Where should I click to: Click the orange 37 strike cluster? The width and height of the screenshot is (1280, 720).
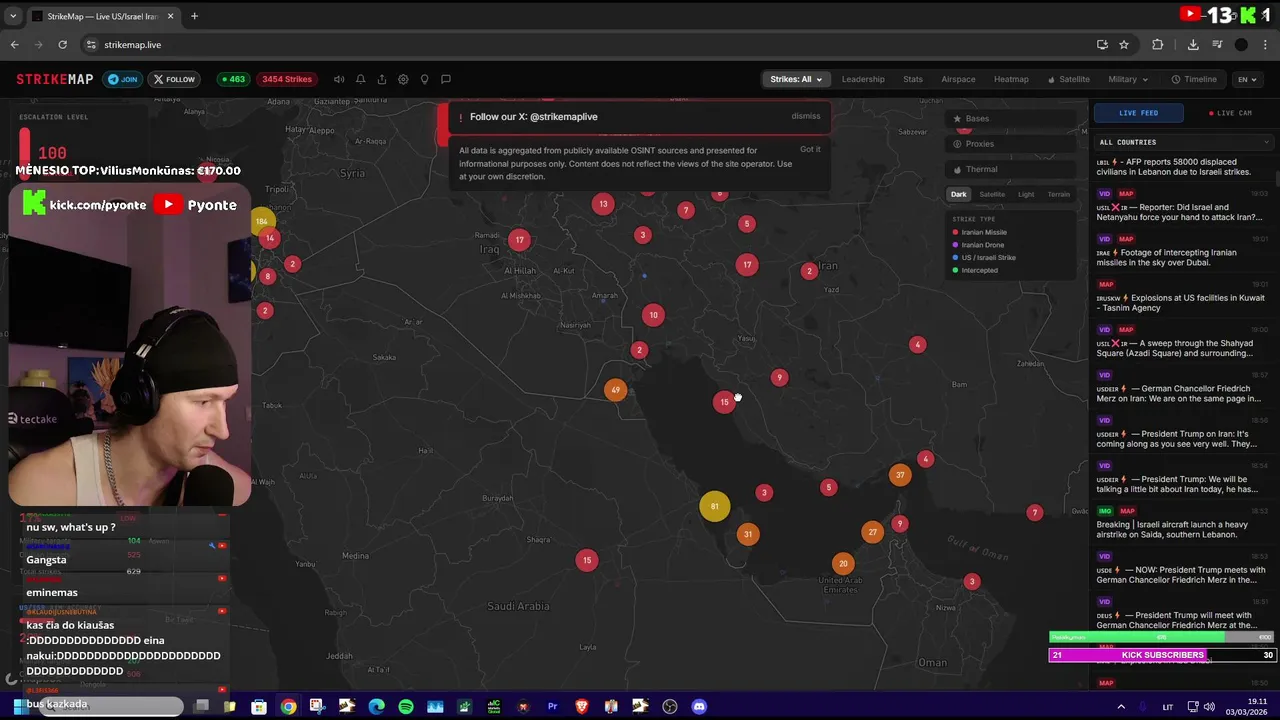[x=900, y=475]
